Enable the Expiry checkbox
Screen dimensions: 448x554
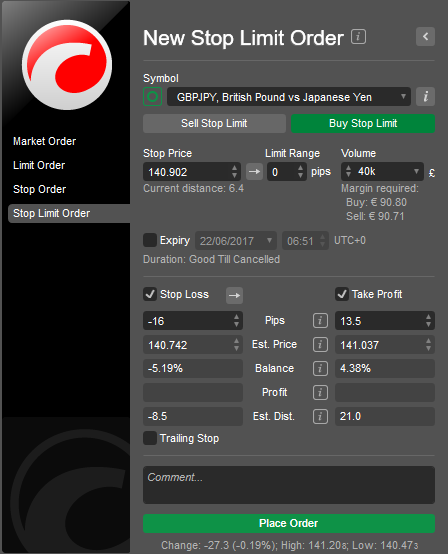point(150,240)
